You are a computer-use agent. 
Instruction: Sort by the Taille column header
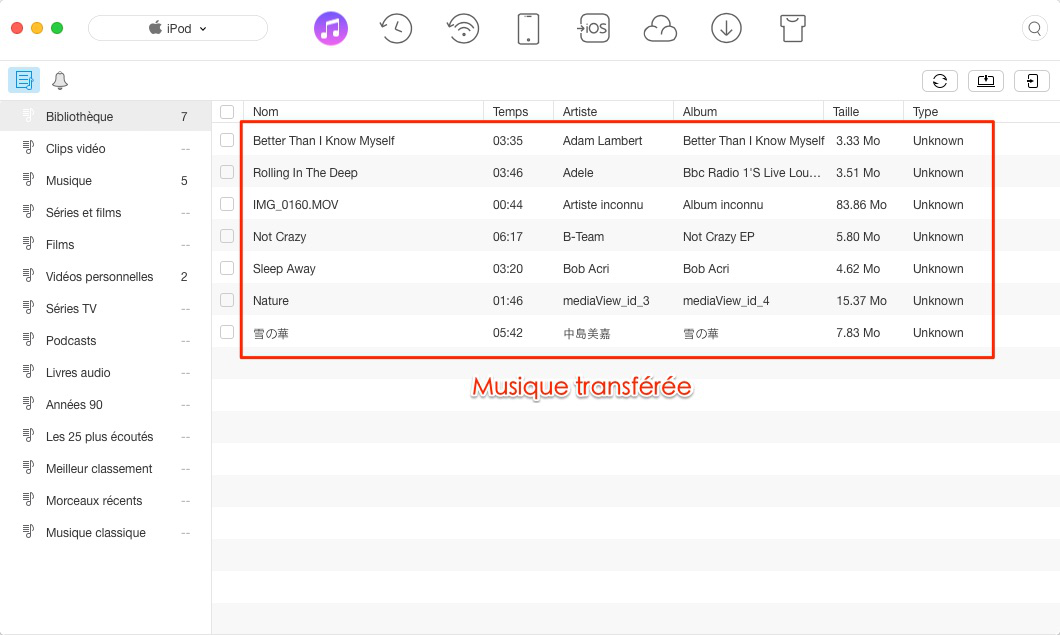(863, 112)
